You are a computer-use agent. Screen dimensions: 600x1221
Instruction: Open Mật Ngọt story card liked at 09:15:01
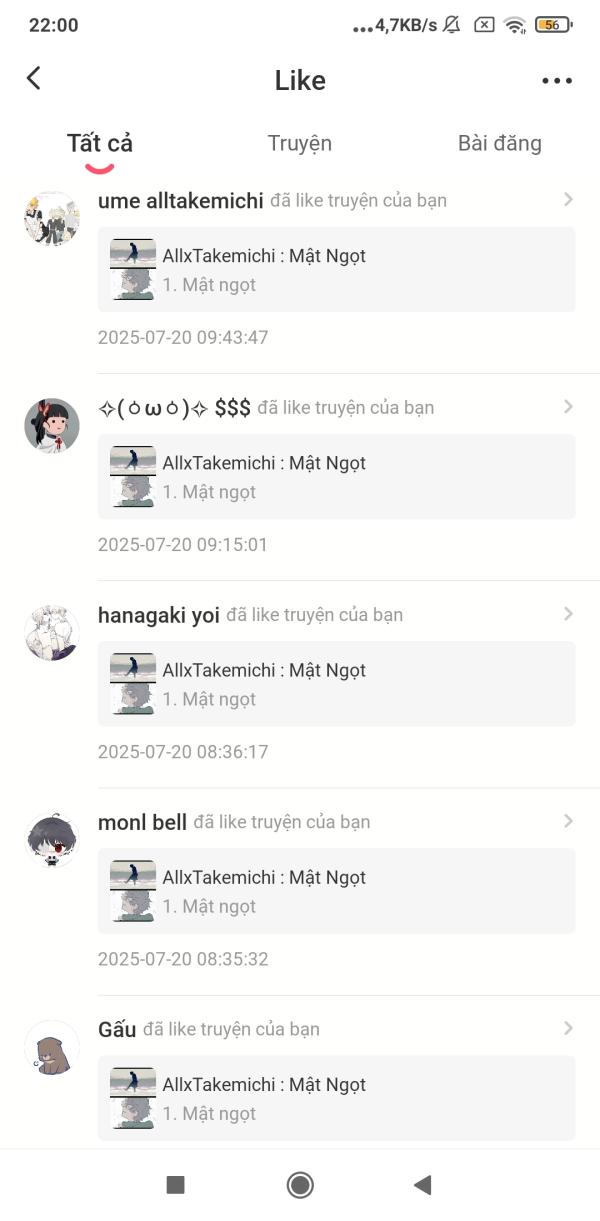336,477
